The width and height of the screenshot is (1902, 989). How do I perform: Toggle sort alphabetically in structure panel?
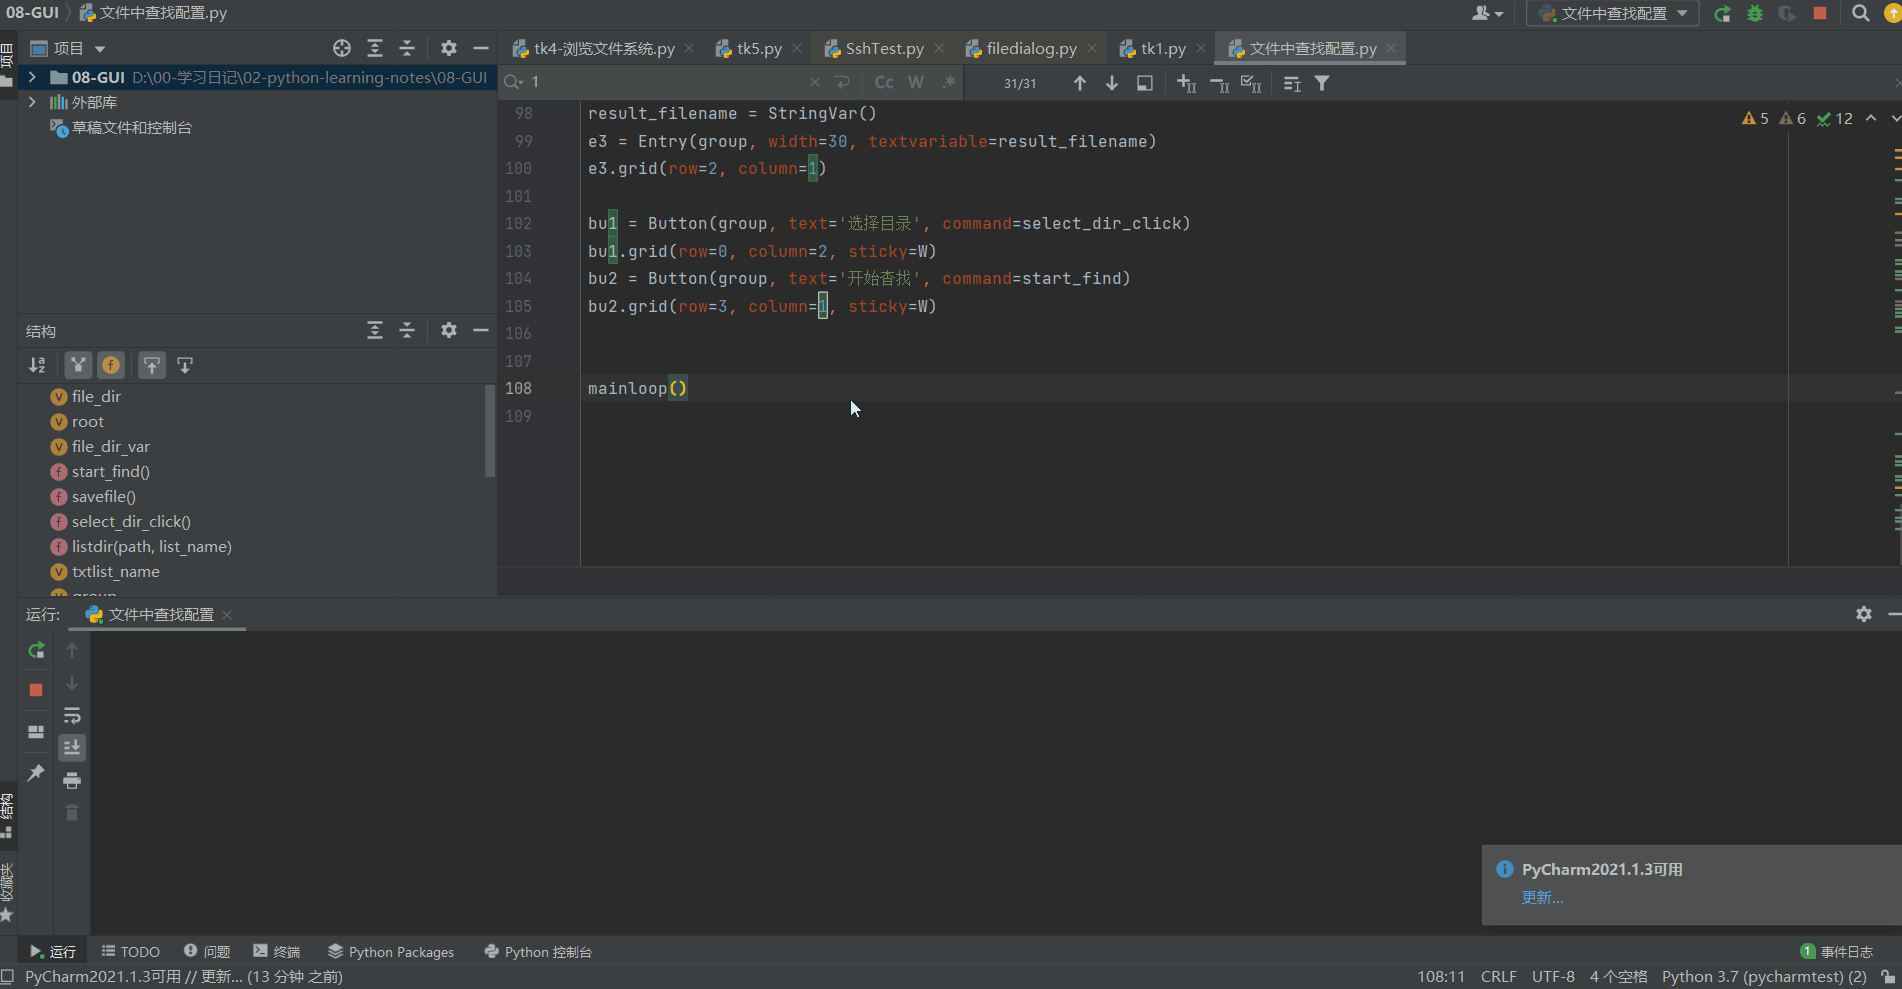pyautogui.click(x=37, y=365)
